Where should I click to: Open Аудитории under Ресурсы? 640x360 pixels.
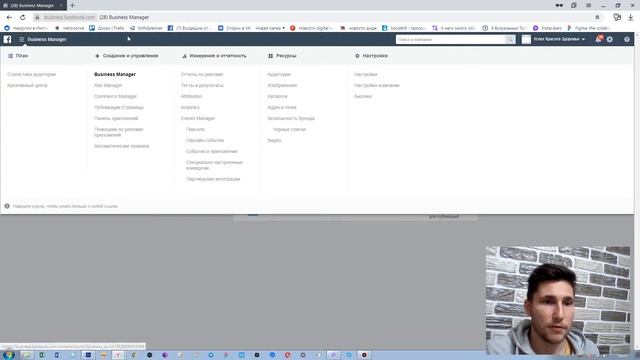[279, 74]
